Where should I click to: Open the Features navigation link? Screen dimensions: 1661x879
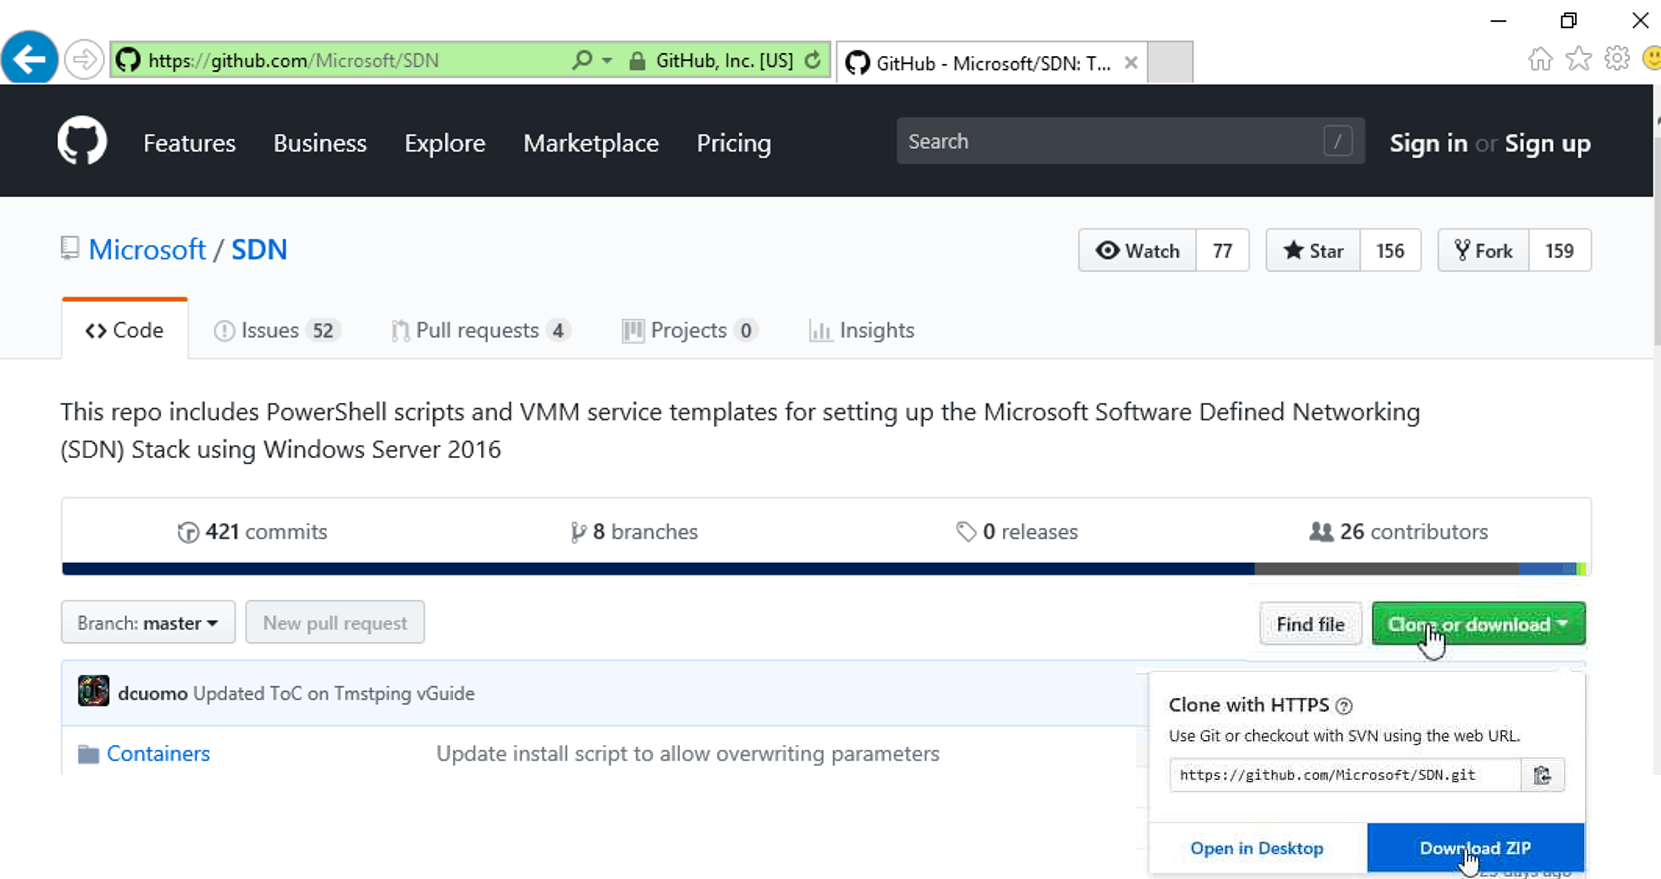tap(189, 143)
